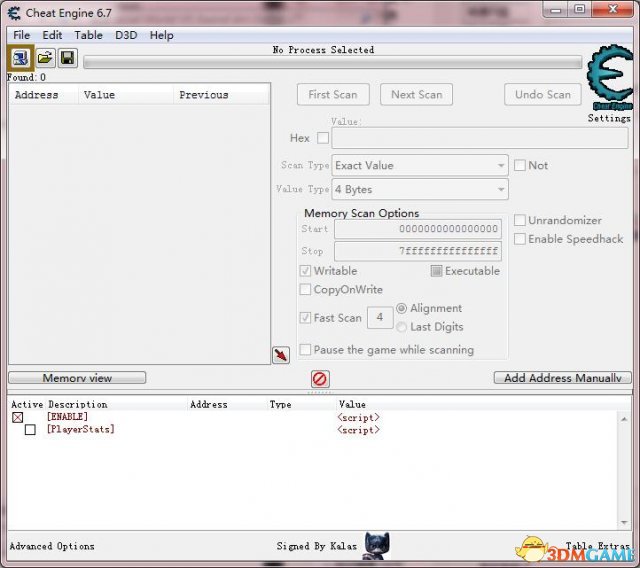Click the First Scan button
Screen dimensions: 640x568
click(333, 95)
